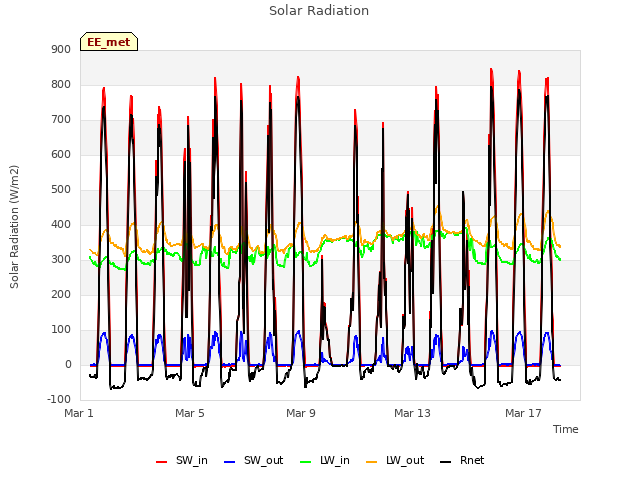Click the blue SW_out legend marker
This screenshot has width=640, height=480.
tap(230, 462)
